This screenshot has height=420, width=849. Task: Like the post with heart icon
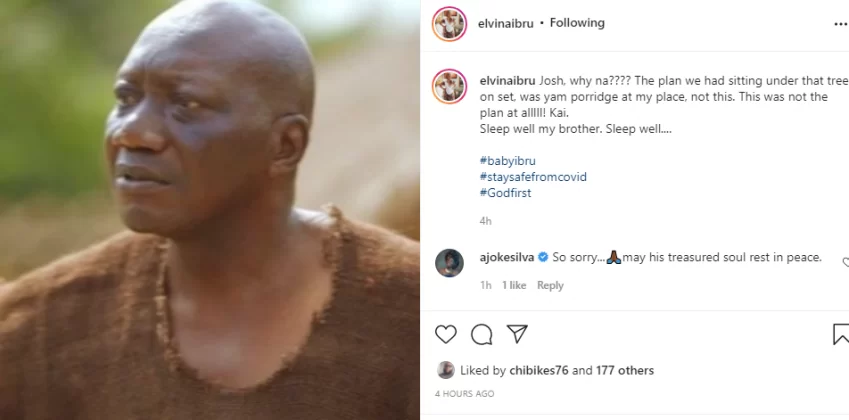446,334
